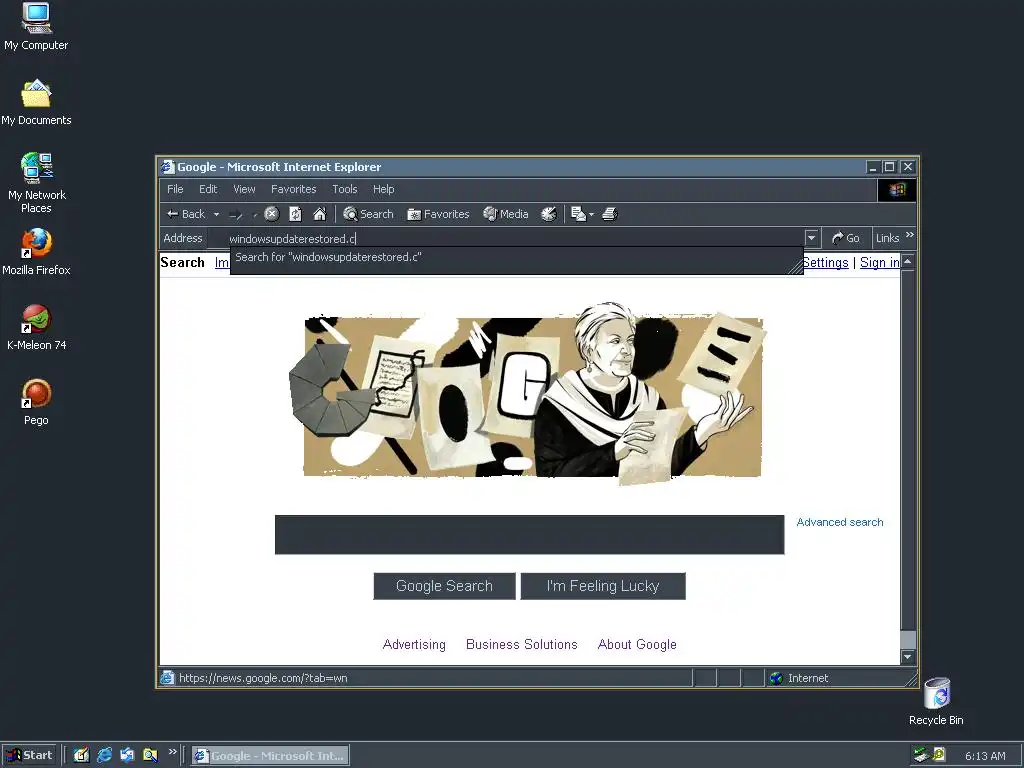Click the Google doodle image
1024x768 pixels.
click(x=526, y=394)
